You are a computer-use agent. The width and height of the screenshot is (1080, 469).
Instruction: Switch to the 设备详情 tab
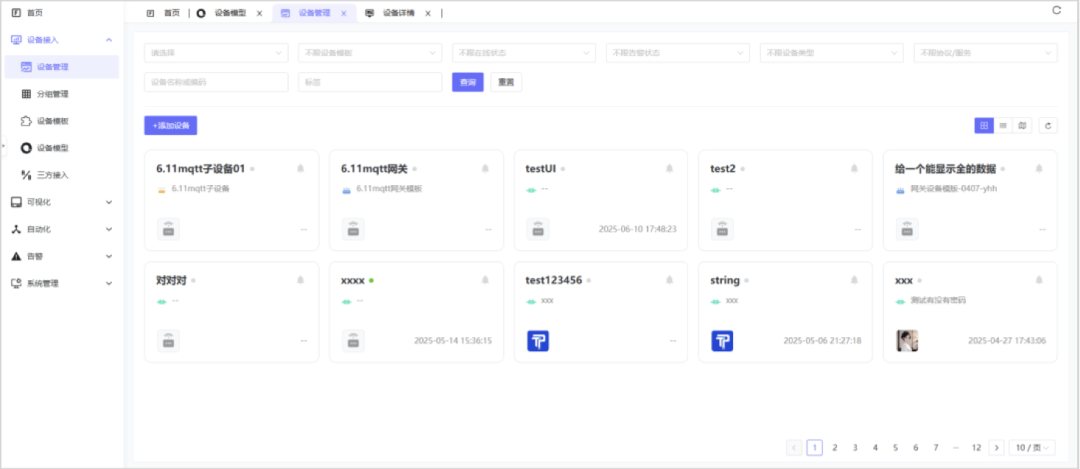400,14
